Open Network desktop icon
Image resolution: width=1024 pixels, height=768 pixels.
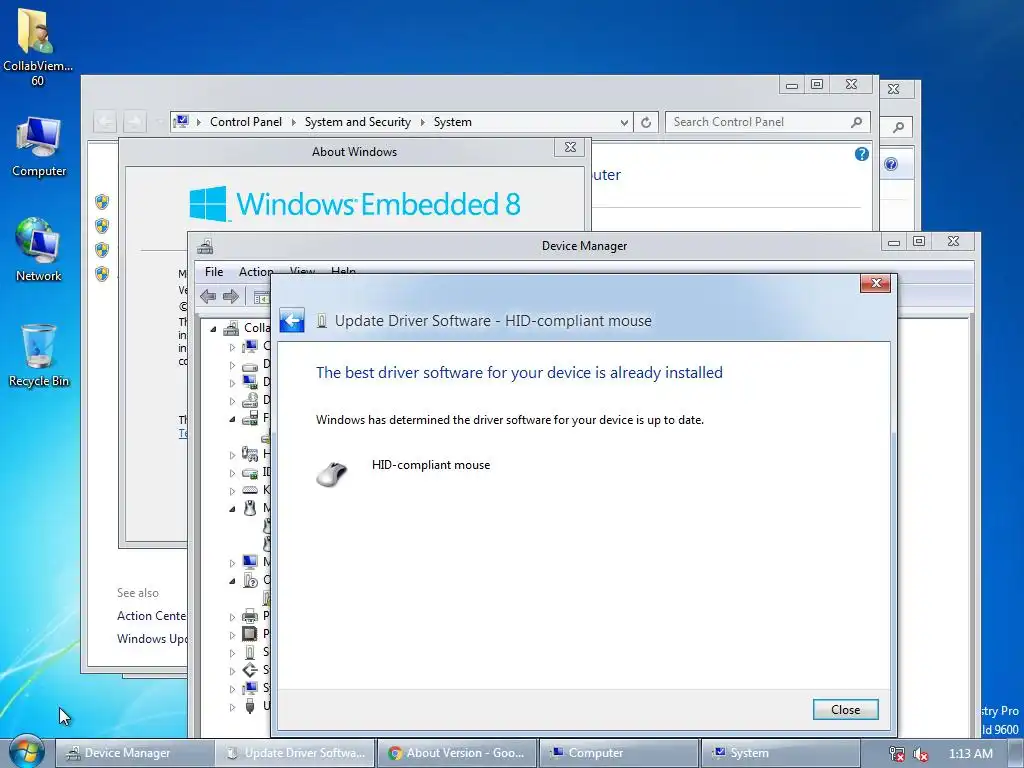39,250
